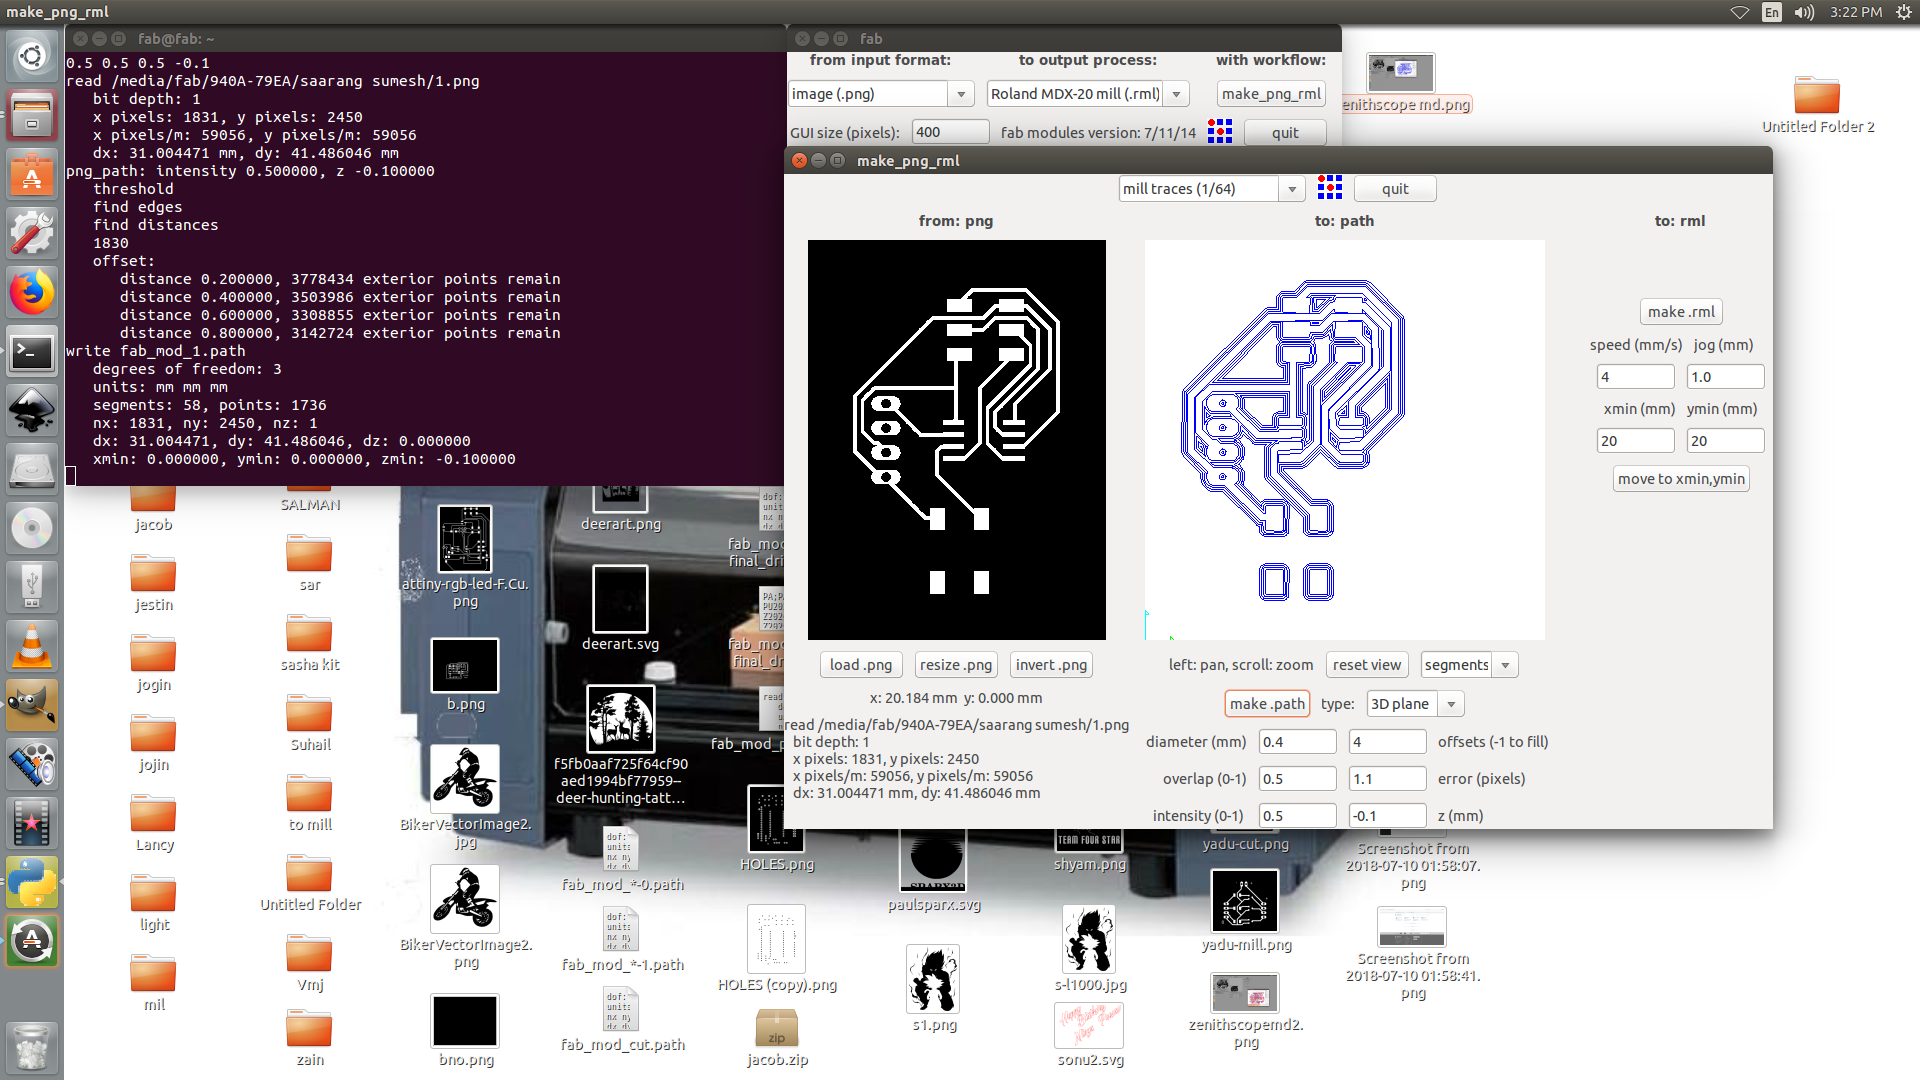This screenshot has width=1920, height=1080.
Task: Click make_png_rml workflow button
Action: 1271,94
